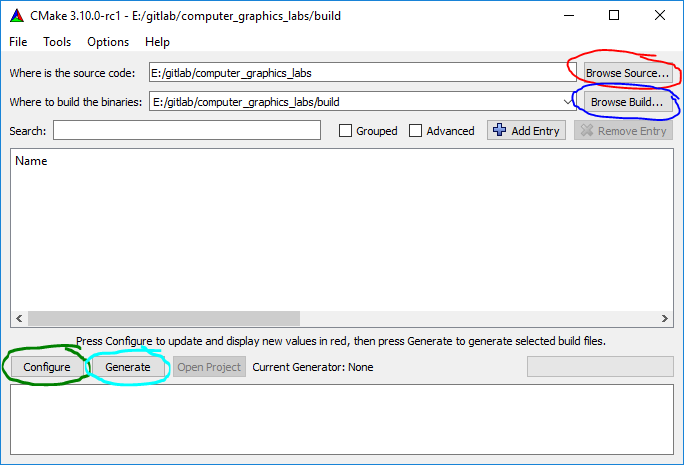
Task: Click the plus icon on Add Entry
Action: pos(499,130)
